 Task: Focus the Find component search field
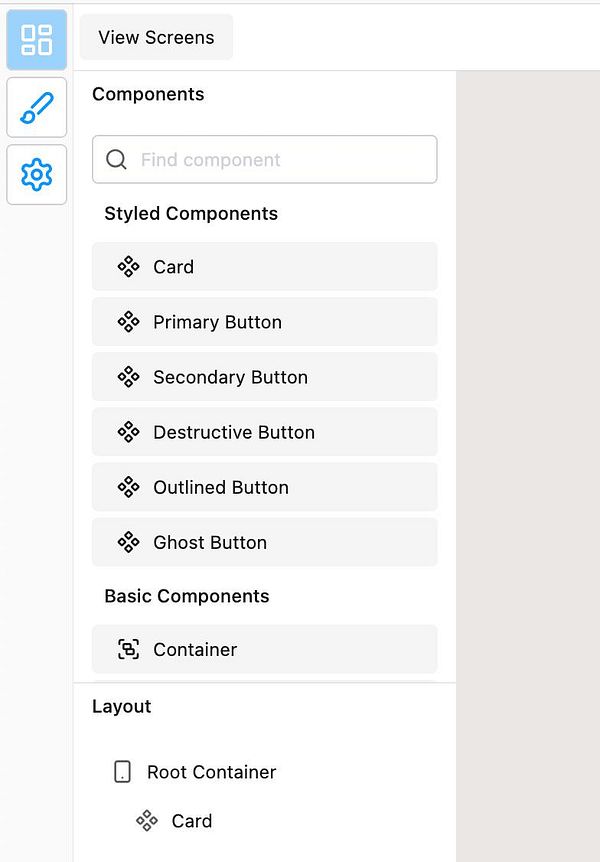[x=265, y=159]
